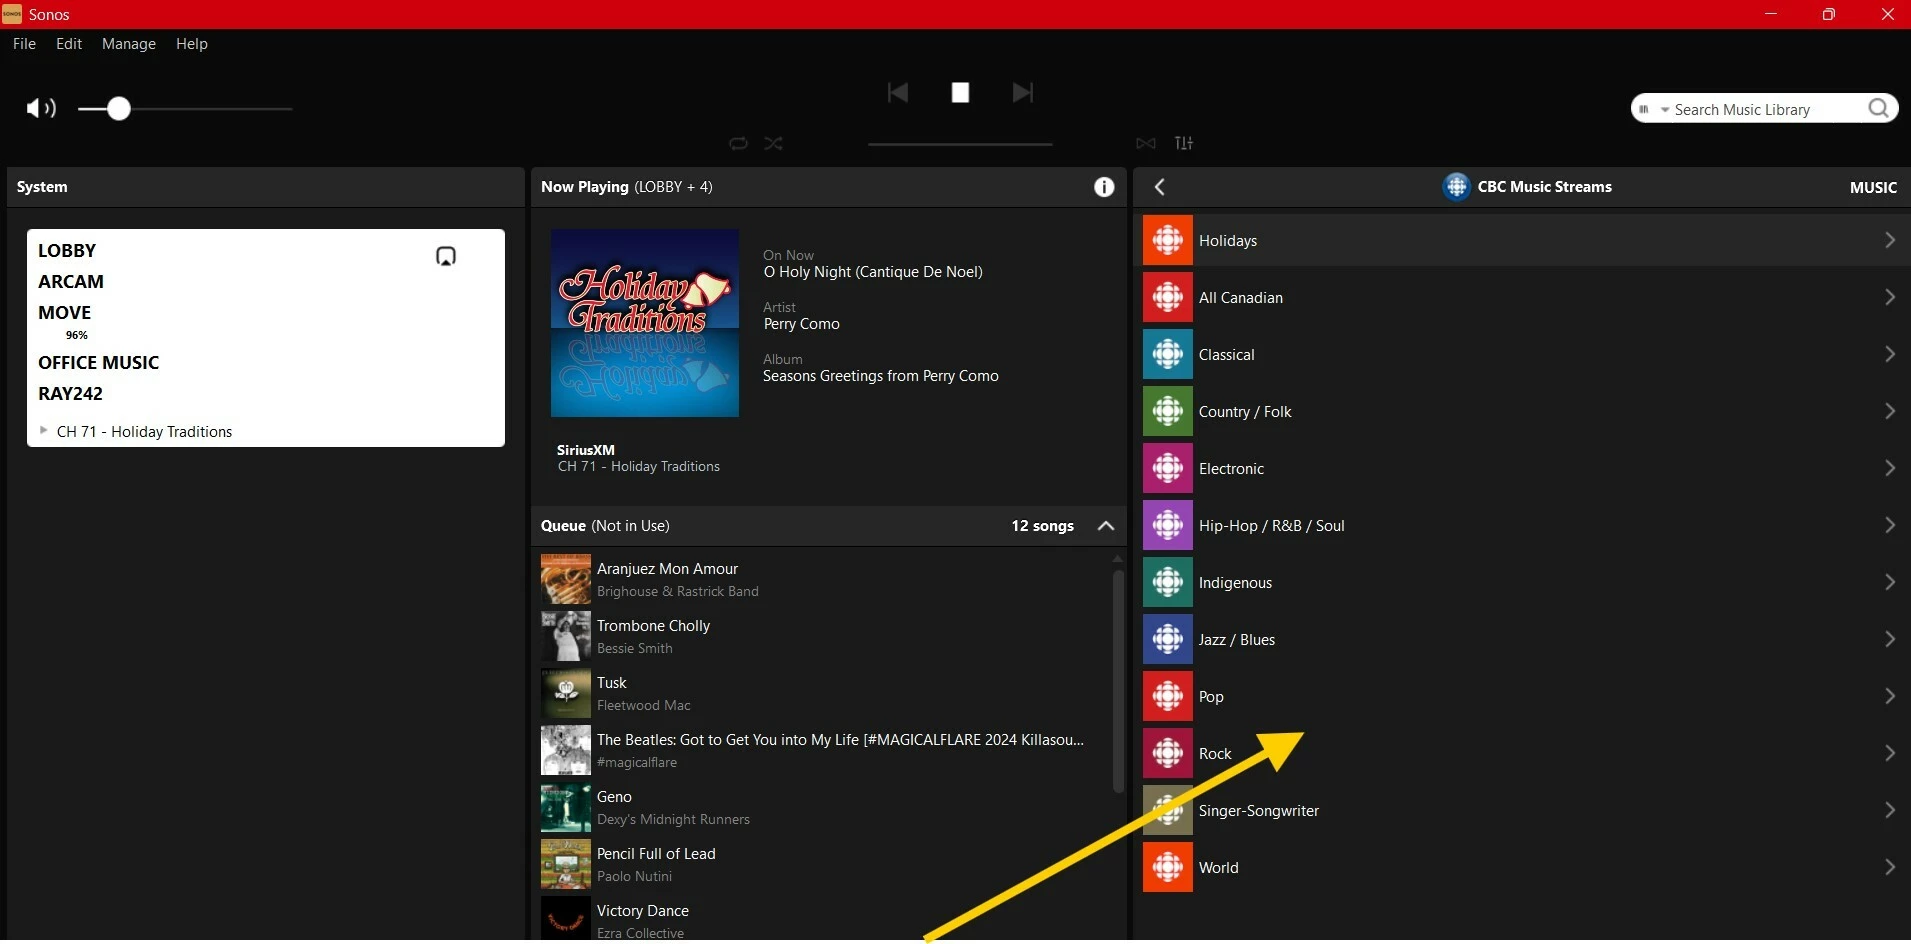This screenshot has height=944, width=1911.
Task: Toggle crossfade icon
Action: pyautogui.click(x=1146, y=143)
